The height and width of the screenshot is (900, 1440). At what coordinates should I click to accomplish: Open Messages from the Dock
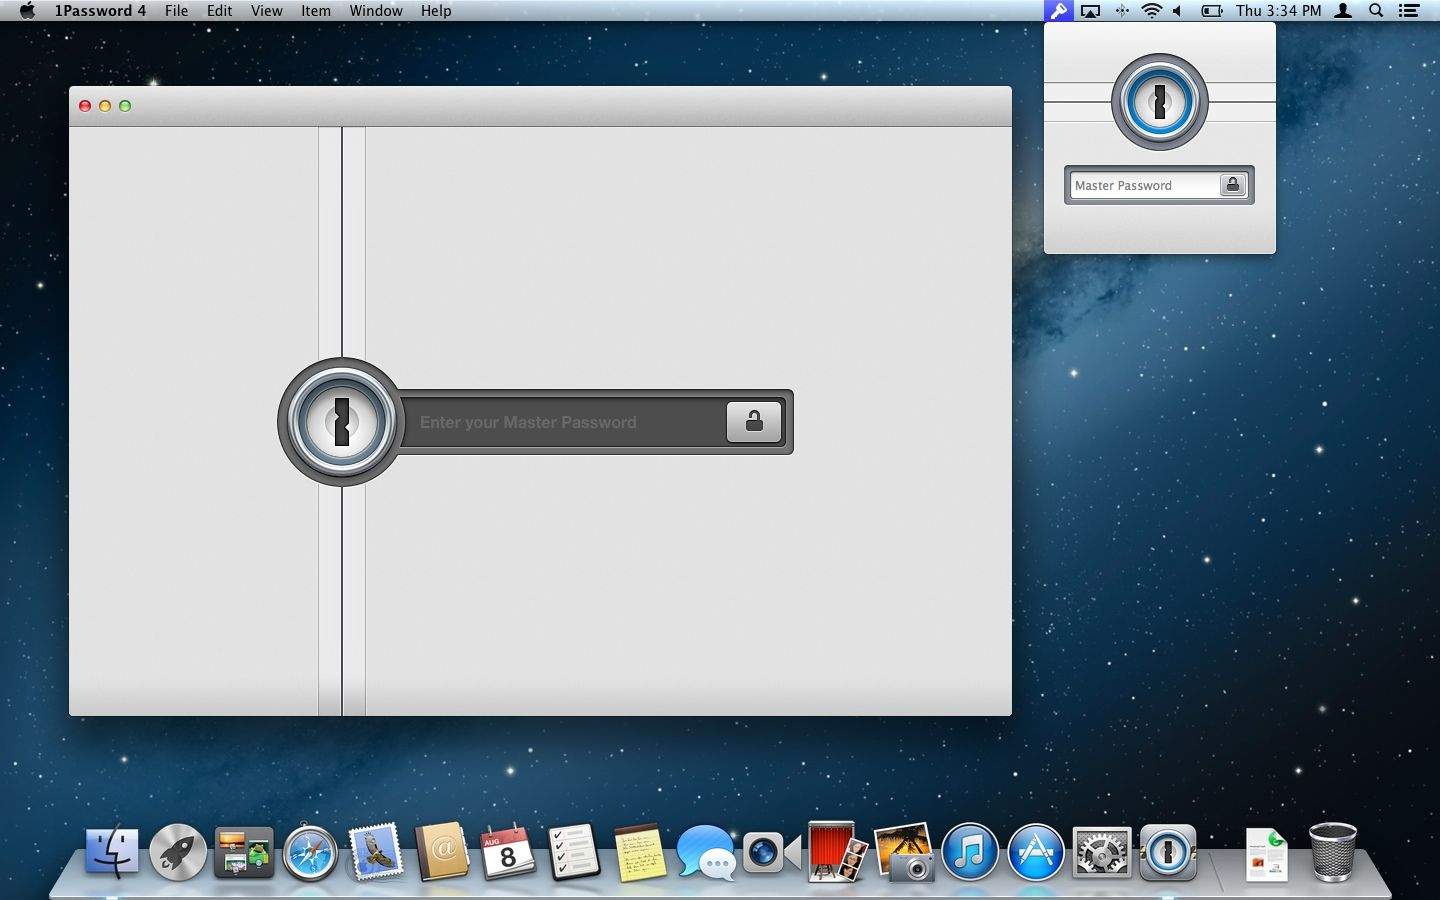[x=706, y=854]
